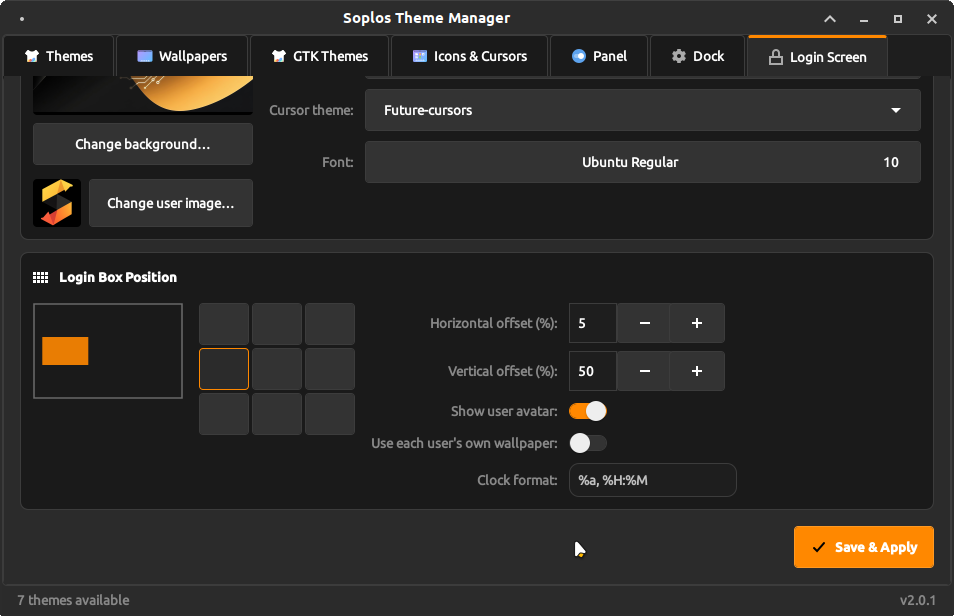Viewport: 954px width, 616px height.
Task: Select bottom-right login box position
Action: pyautogui.click(x=330, y=414)
